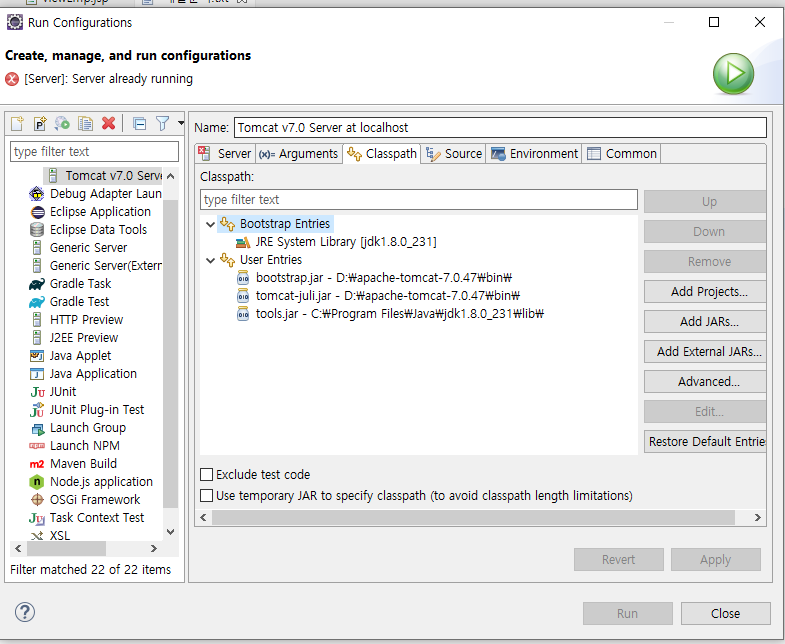The width and height of the screenshot is (785, 644).
Task: Switch to the Classpath tab
Action: pyautogui.click(x=382, y=154)
